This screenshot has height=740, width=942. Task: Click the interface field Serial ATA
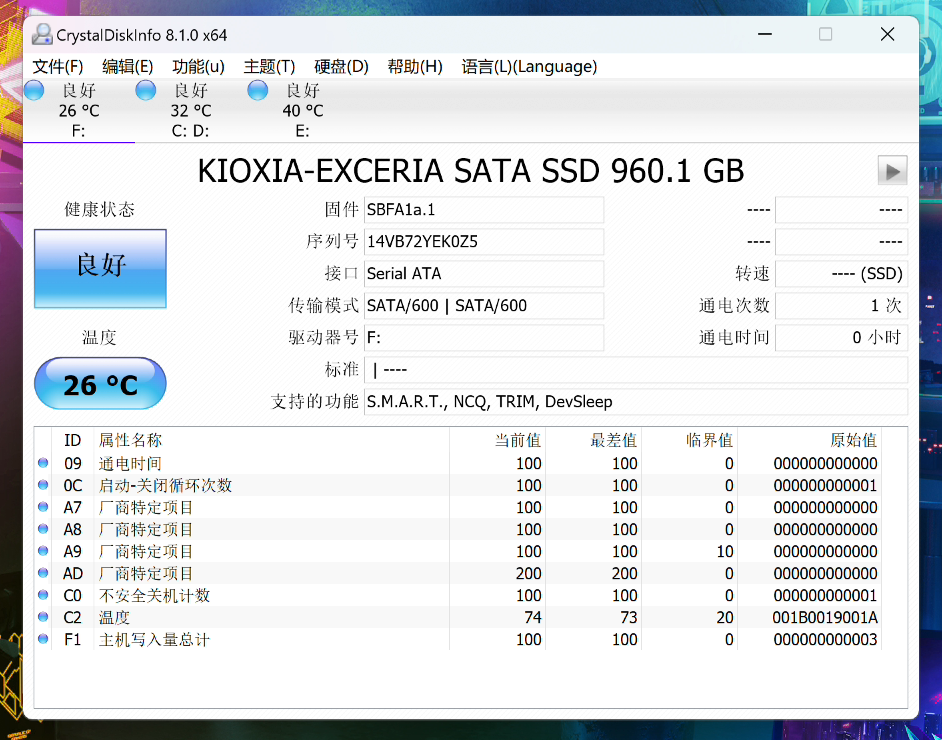[484, 274]
